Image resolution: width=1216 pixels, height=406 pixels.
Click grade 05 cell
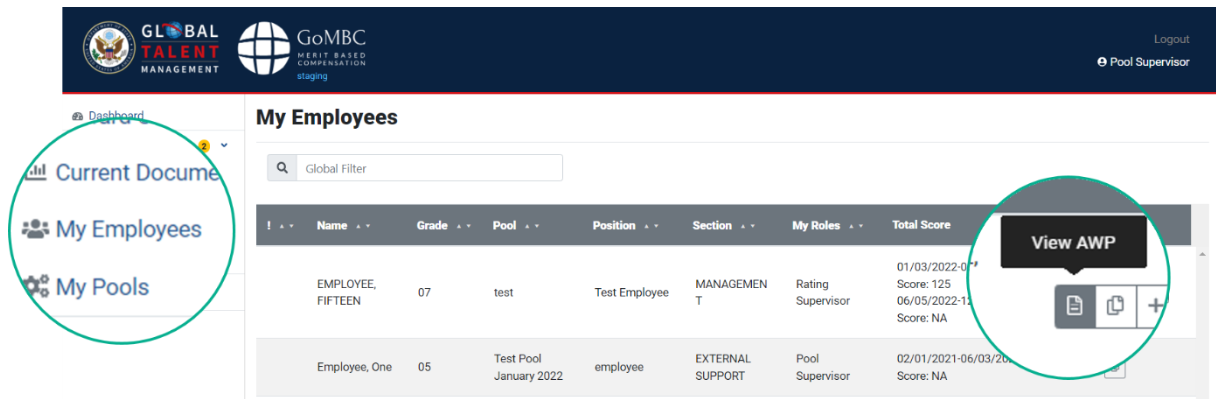pos(424,367)
